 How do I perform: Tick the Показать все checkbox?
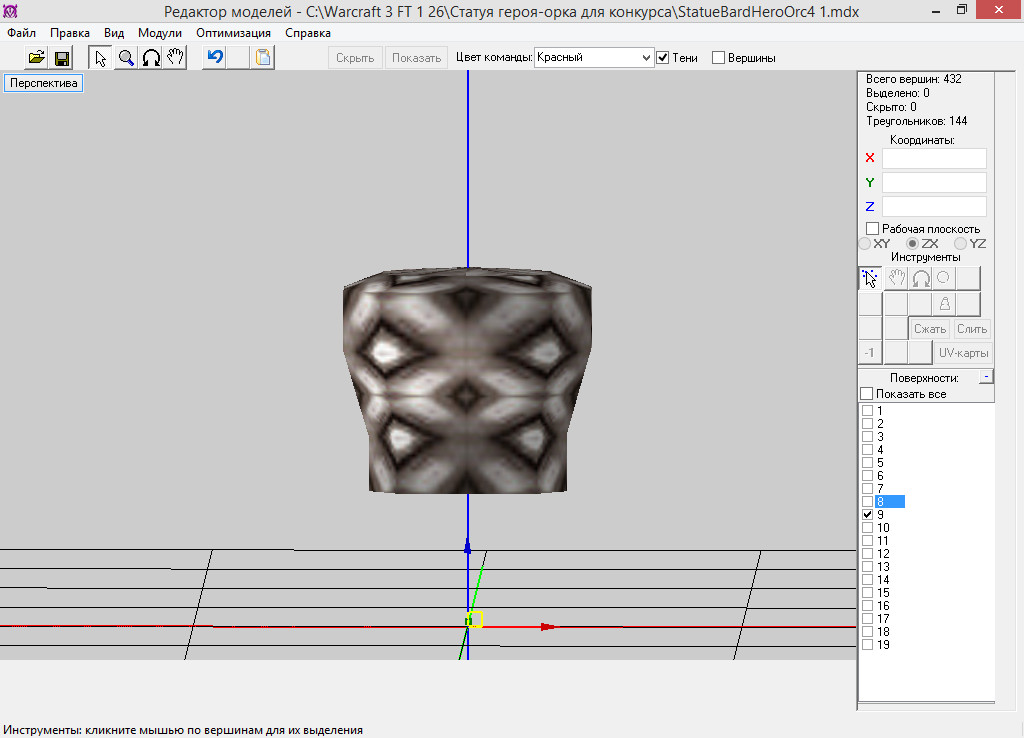pyautogui.click(x=867, y=394)
